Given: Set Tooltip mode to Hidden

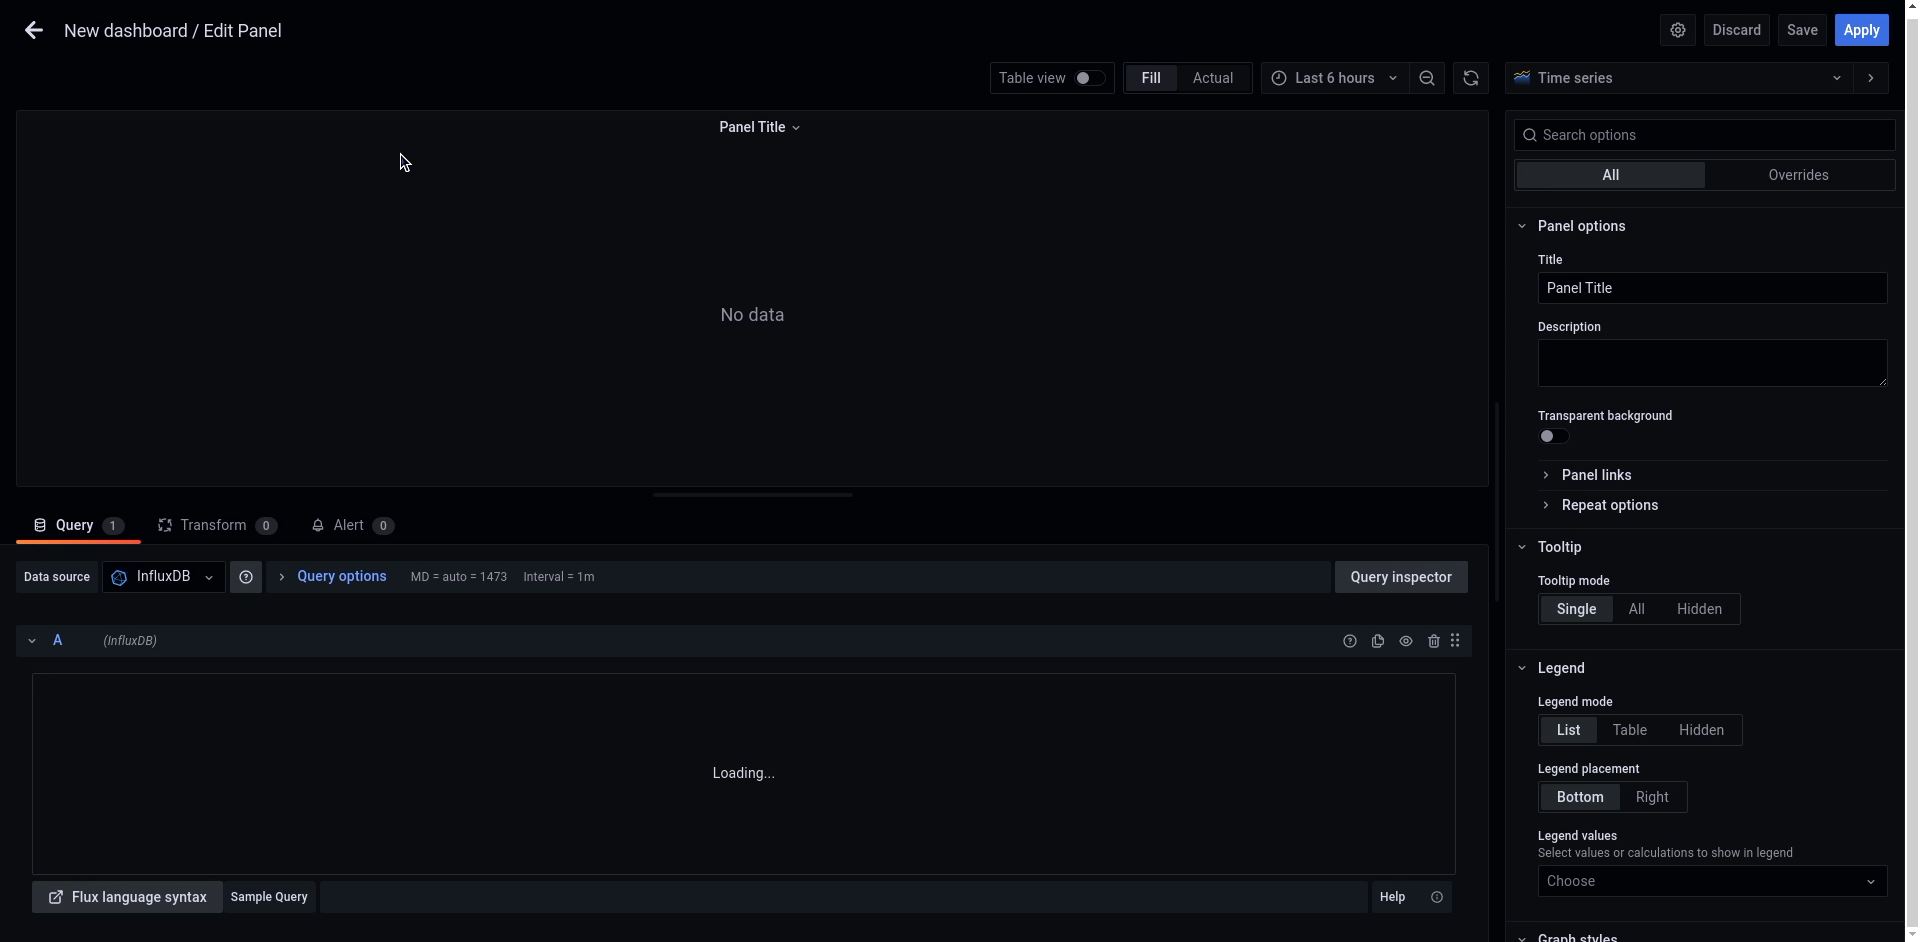Looking at the screenshot, I should tap(1698, 609).
